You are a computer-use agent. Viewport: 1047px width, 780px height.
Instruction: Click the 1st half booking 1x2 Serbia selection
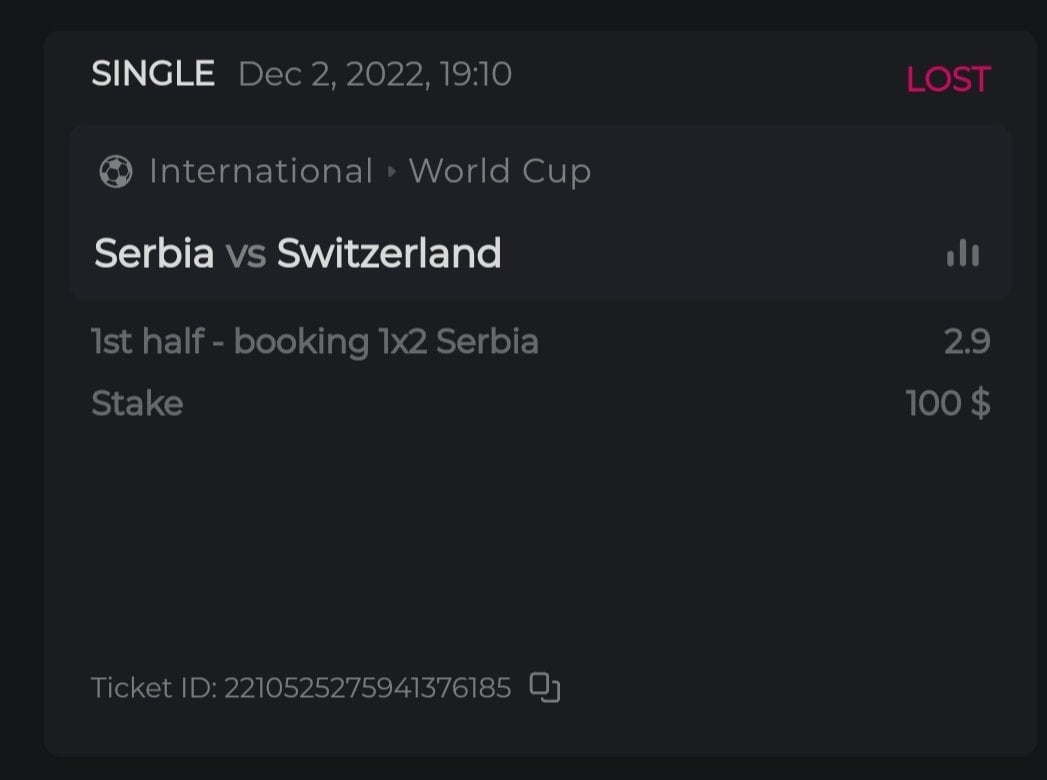coord(315,342)
